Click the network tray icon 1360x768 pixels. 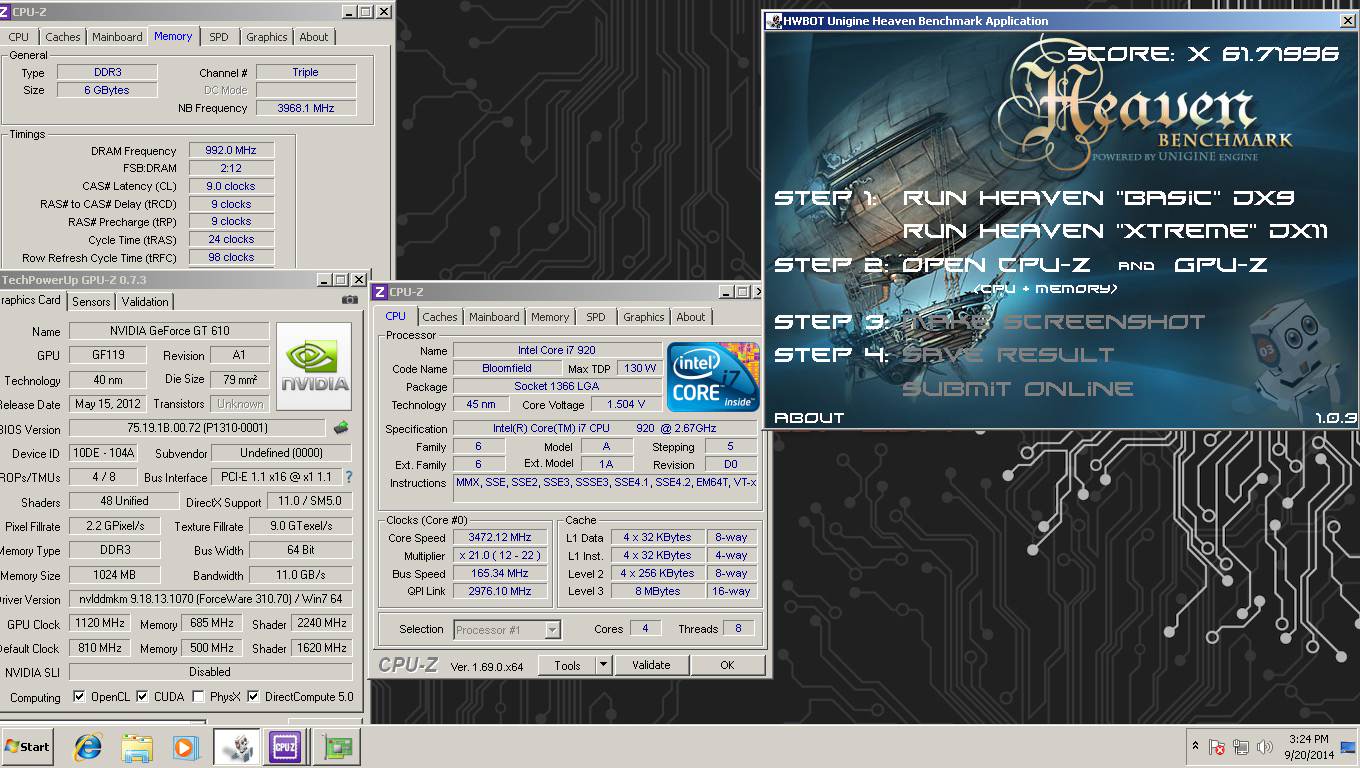tap(1241, 747)
